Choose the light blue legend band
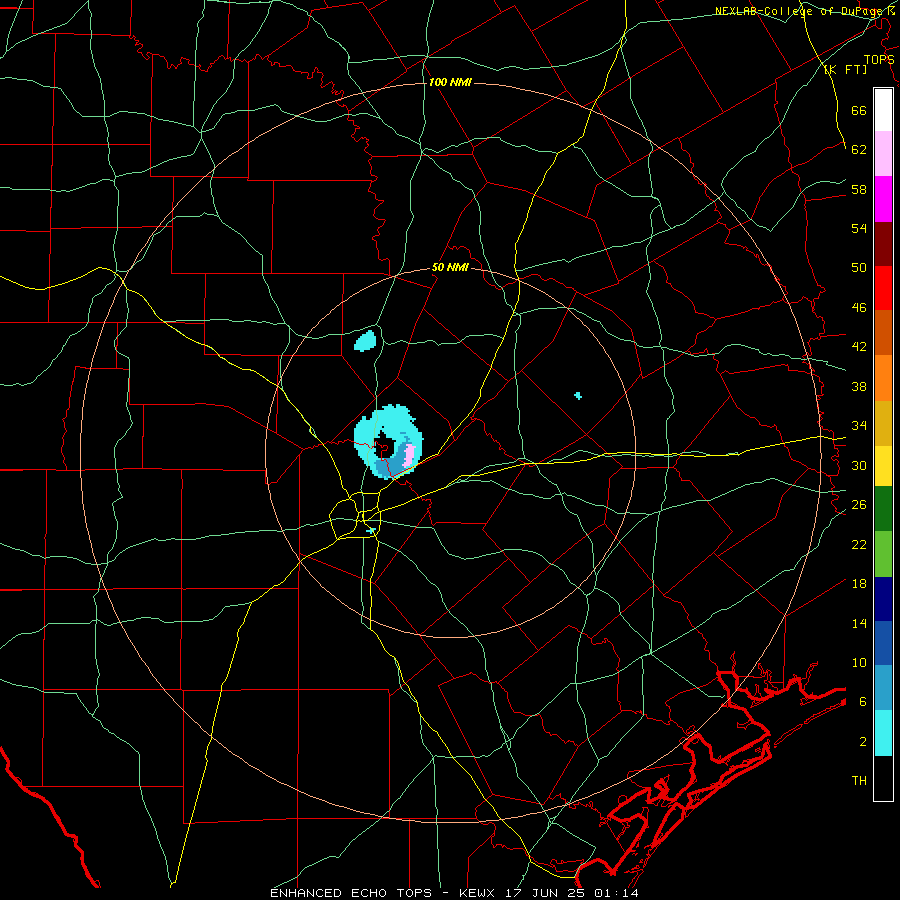 [883, 688]
